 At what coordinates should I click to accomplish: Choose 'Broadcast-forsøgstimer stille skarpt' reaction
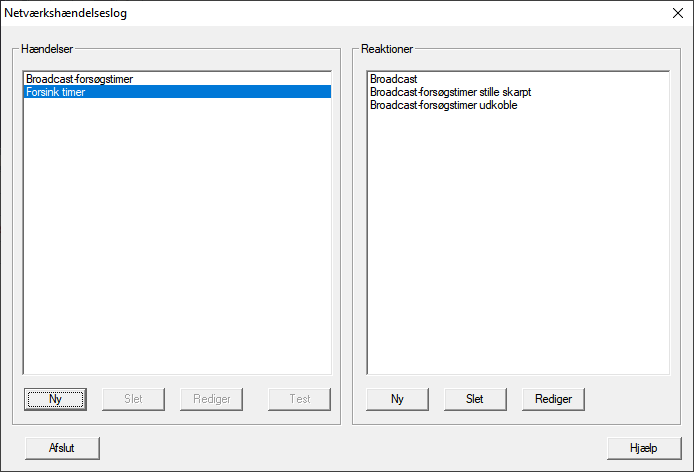click(450, 91)
